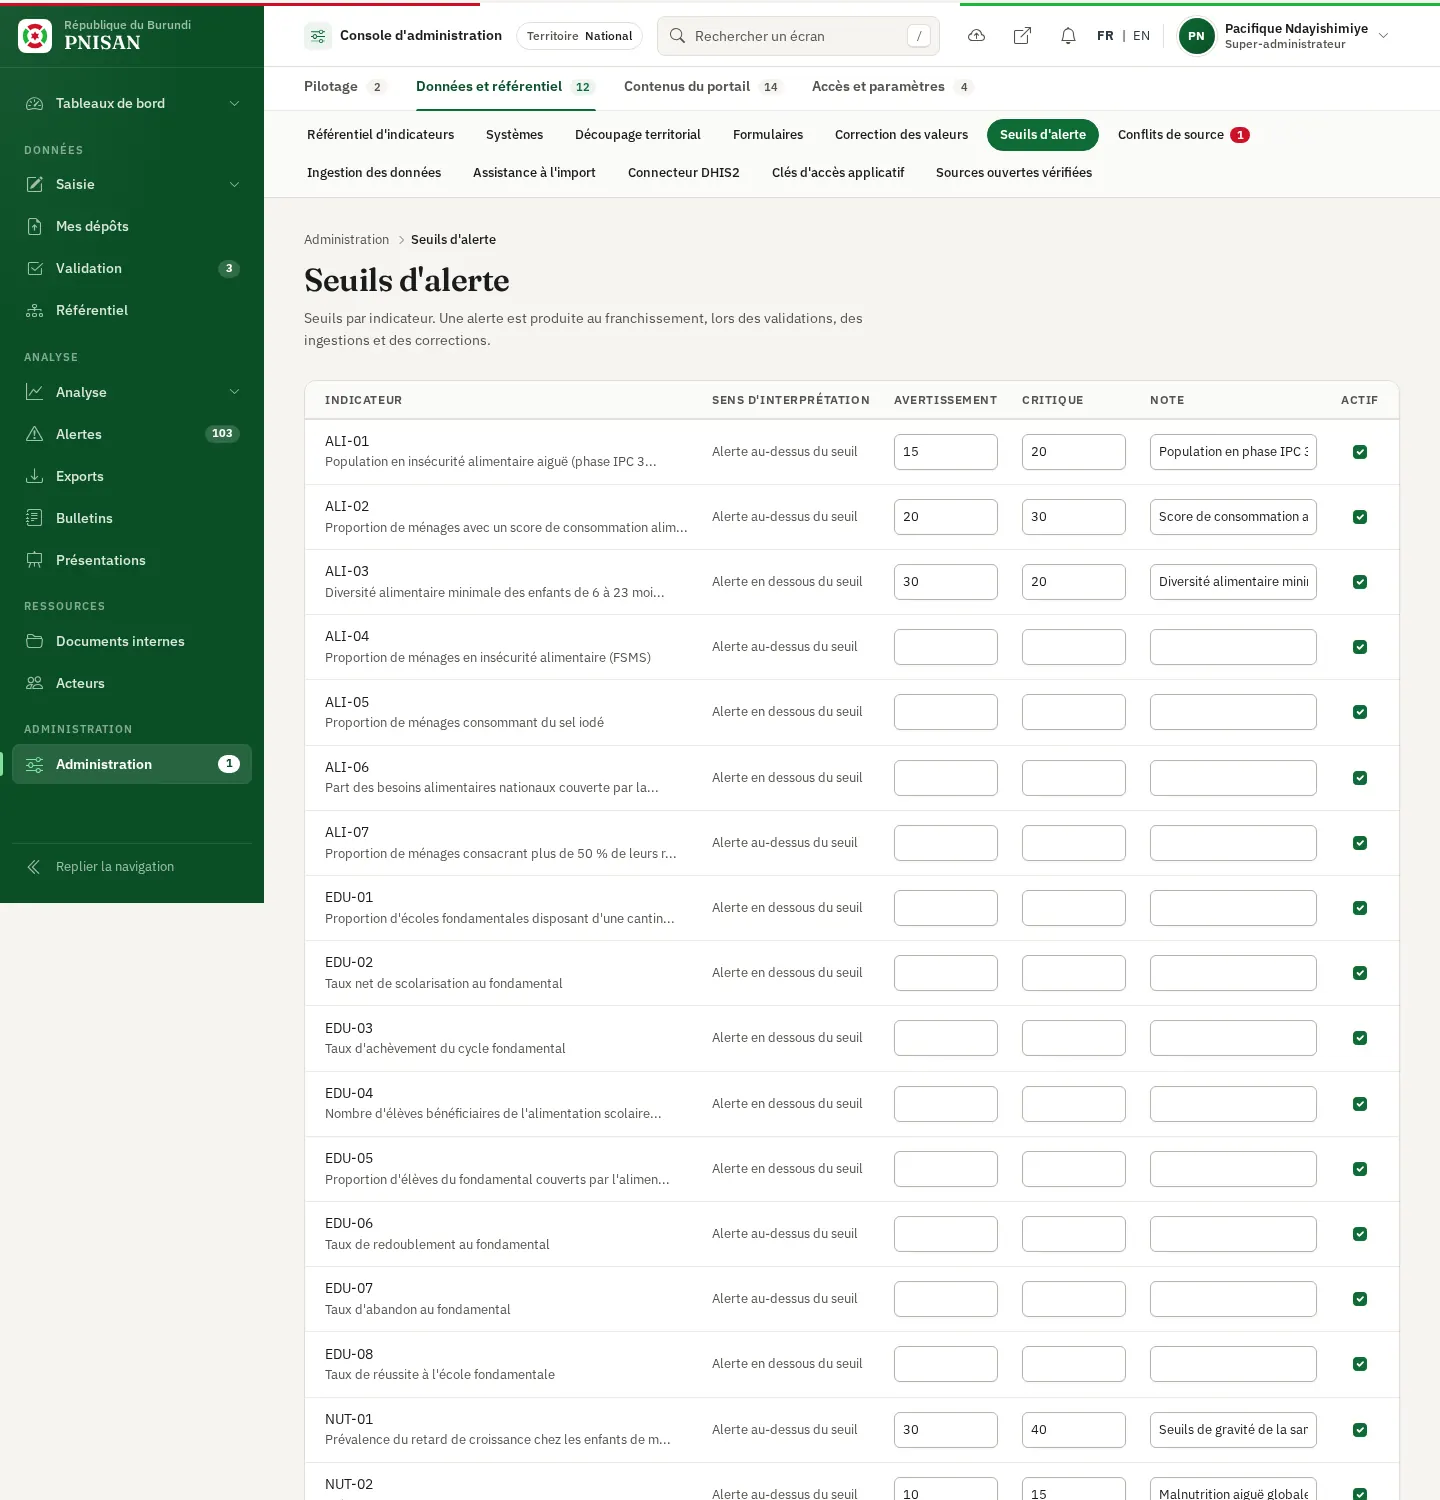Image resolution: width=1440 pixels, height=1500 pixels.
Task: Click the Mes dépôts sidebar icon
Action: pos(35,226)
